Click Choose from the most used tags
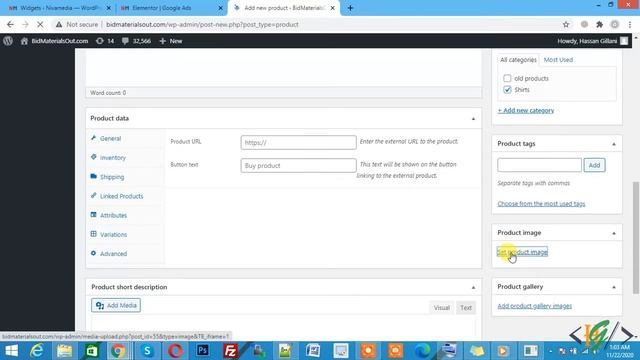This screenshot has width=640, height=360. (x=541, y=203)
